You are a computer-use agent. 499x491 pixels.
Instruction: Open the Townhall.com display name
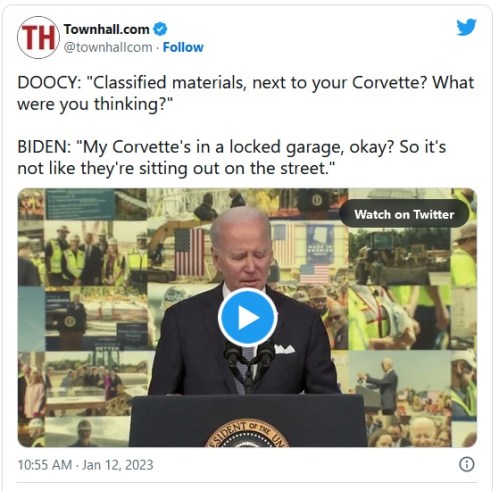[x=106, y=29]
